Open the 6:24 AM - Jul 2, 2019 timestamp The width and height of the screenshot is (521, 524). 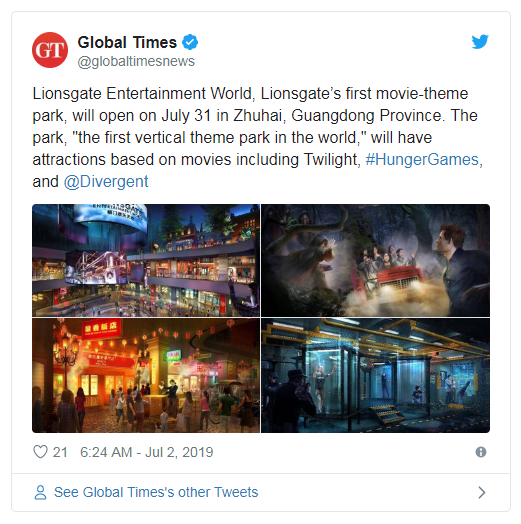[146, 452]
